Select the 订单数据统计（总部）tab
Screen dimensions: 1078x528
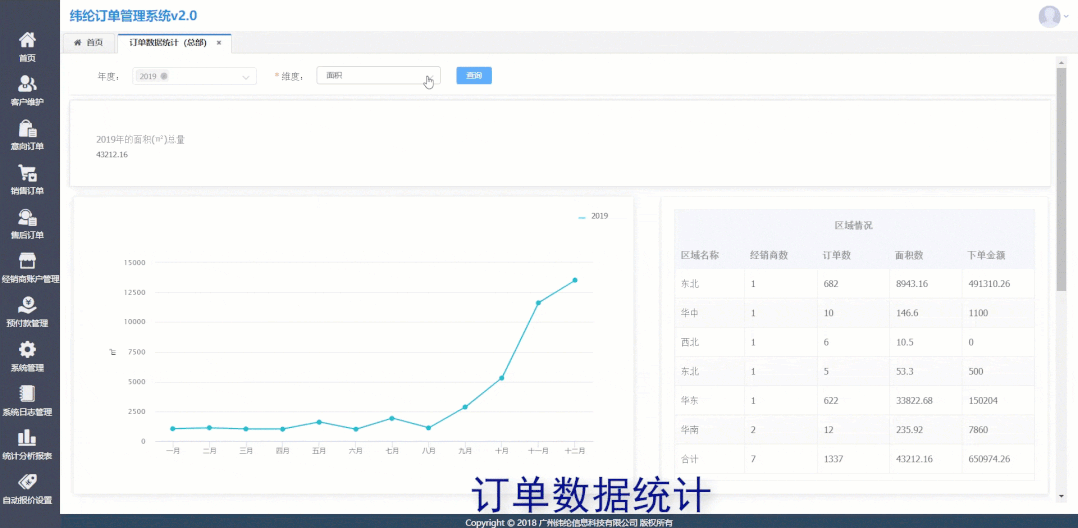point(168,43)
